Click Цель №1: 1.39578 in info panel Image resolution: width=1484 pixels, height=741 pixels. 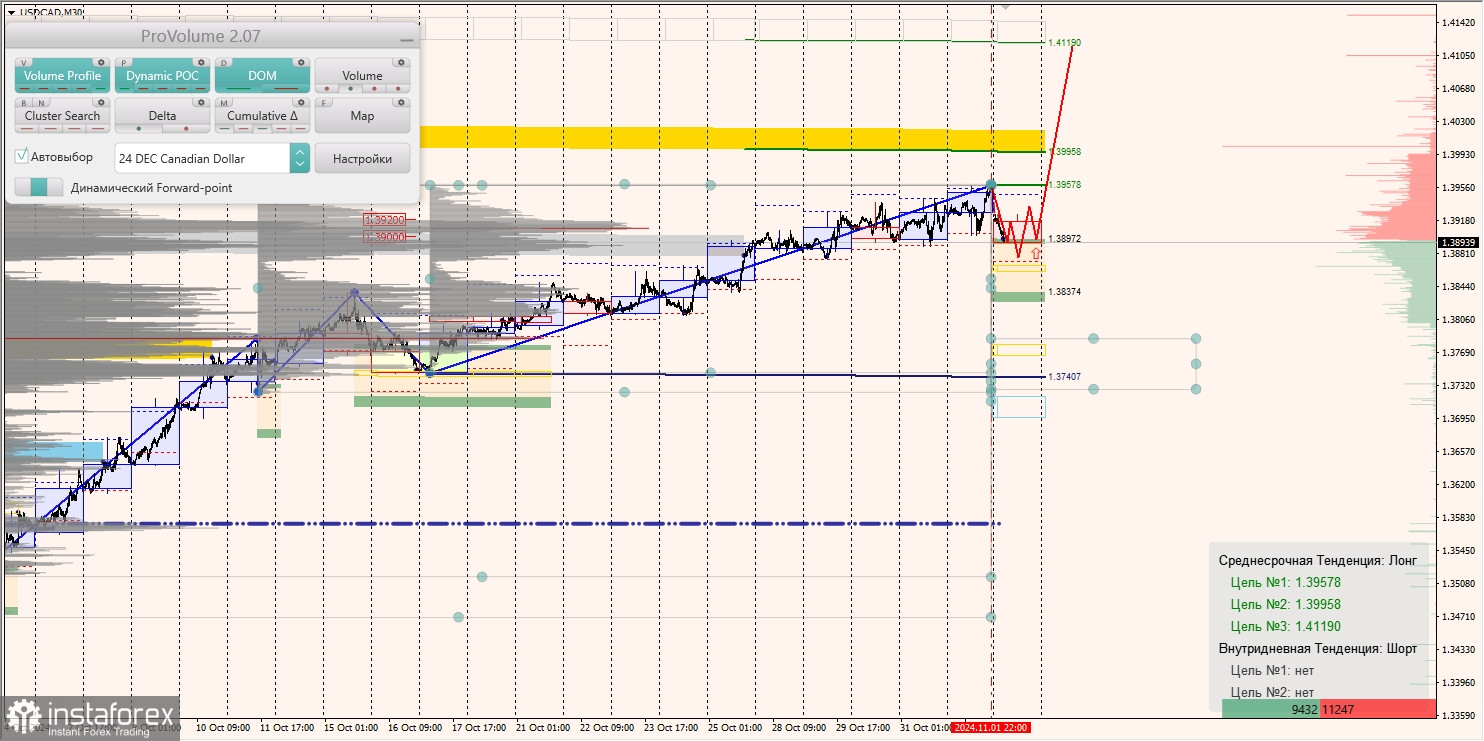pos(1285,582)
